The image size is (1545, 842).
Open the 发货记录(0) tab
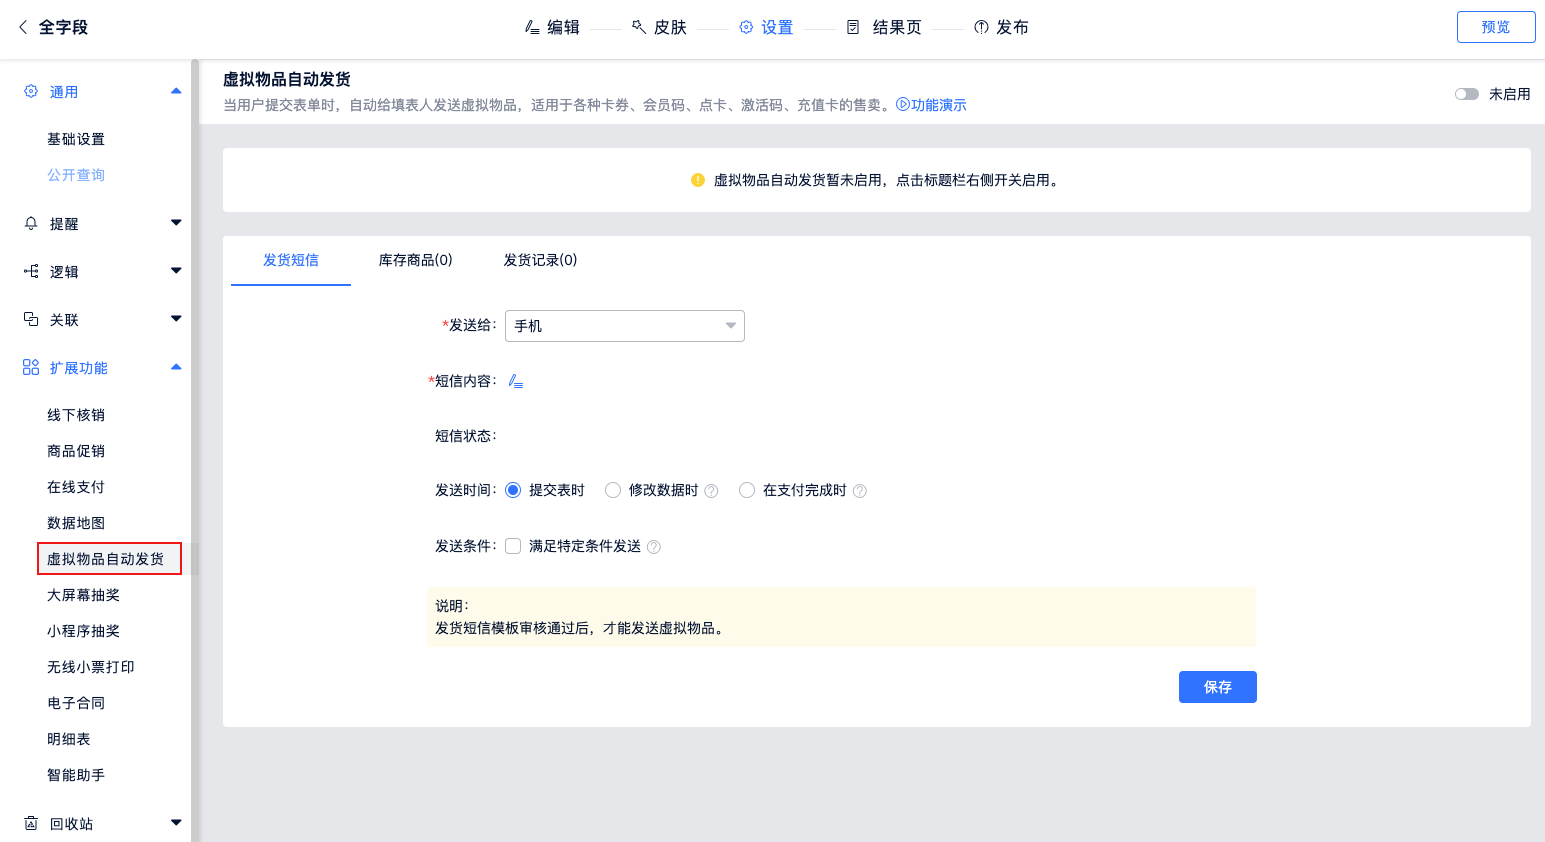click(x=540, y=260)
